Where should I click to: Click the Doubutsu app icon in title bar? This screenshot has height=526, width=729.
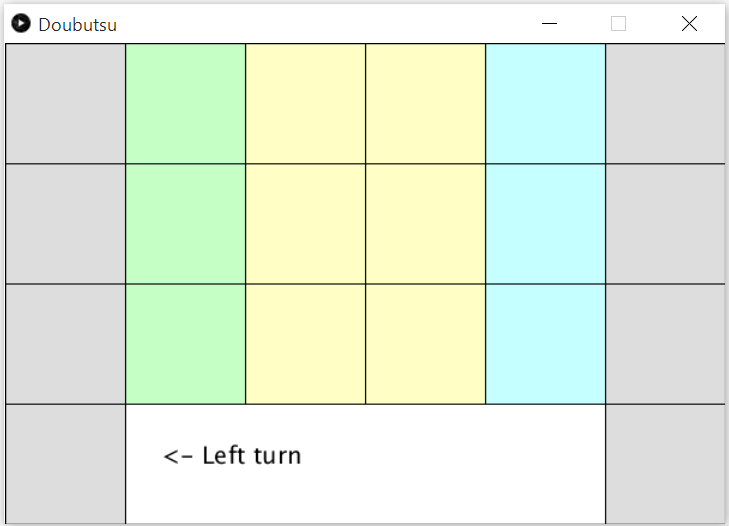point(20,24)
